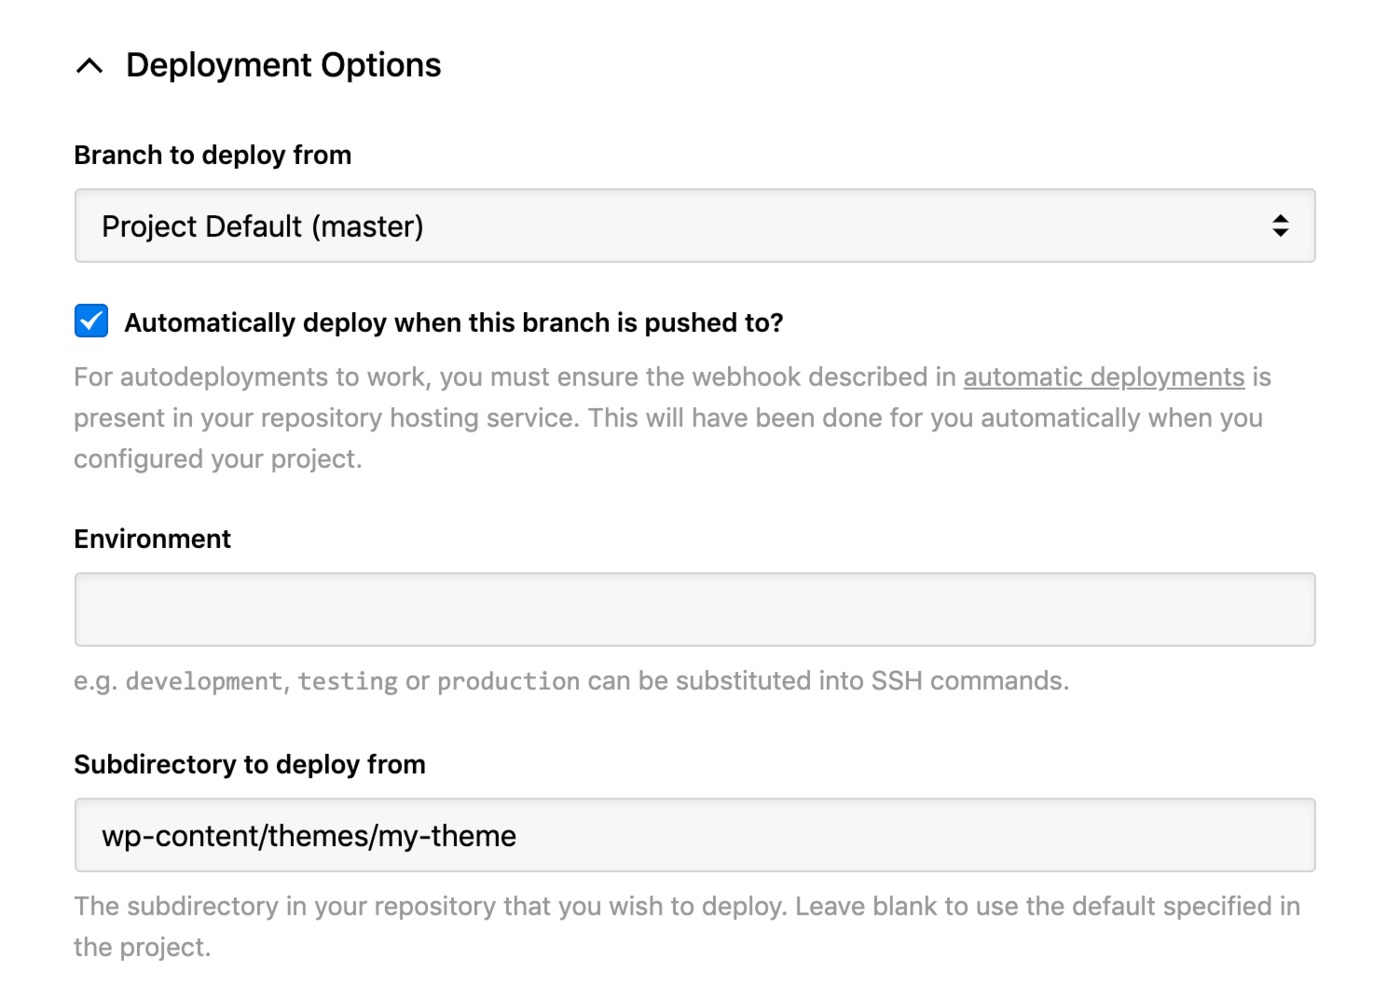This screenshot has height=999, width=1400.
Task: Click the Deployment Options heading text
Action: pyautogui.click(x=283, y=65)
